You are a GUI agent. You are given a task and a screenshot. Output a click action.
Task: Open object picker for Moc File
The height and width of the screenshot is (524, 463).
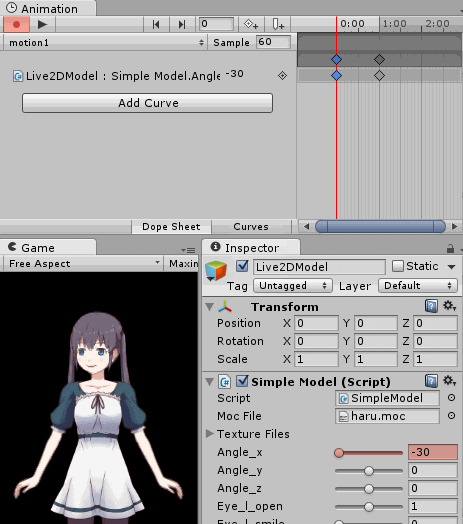(451, 416)
